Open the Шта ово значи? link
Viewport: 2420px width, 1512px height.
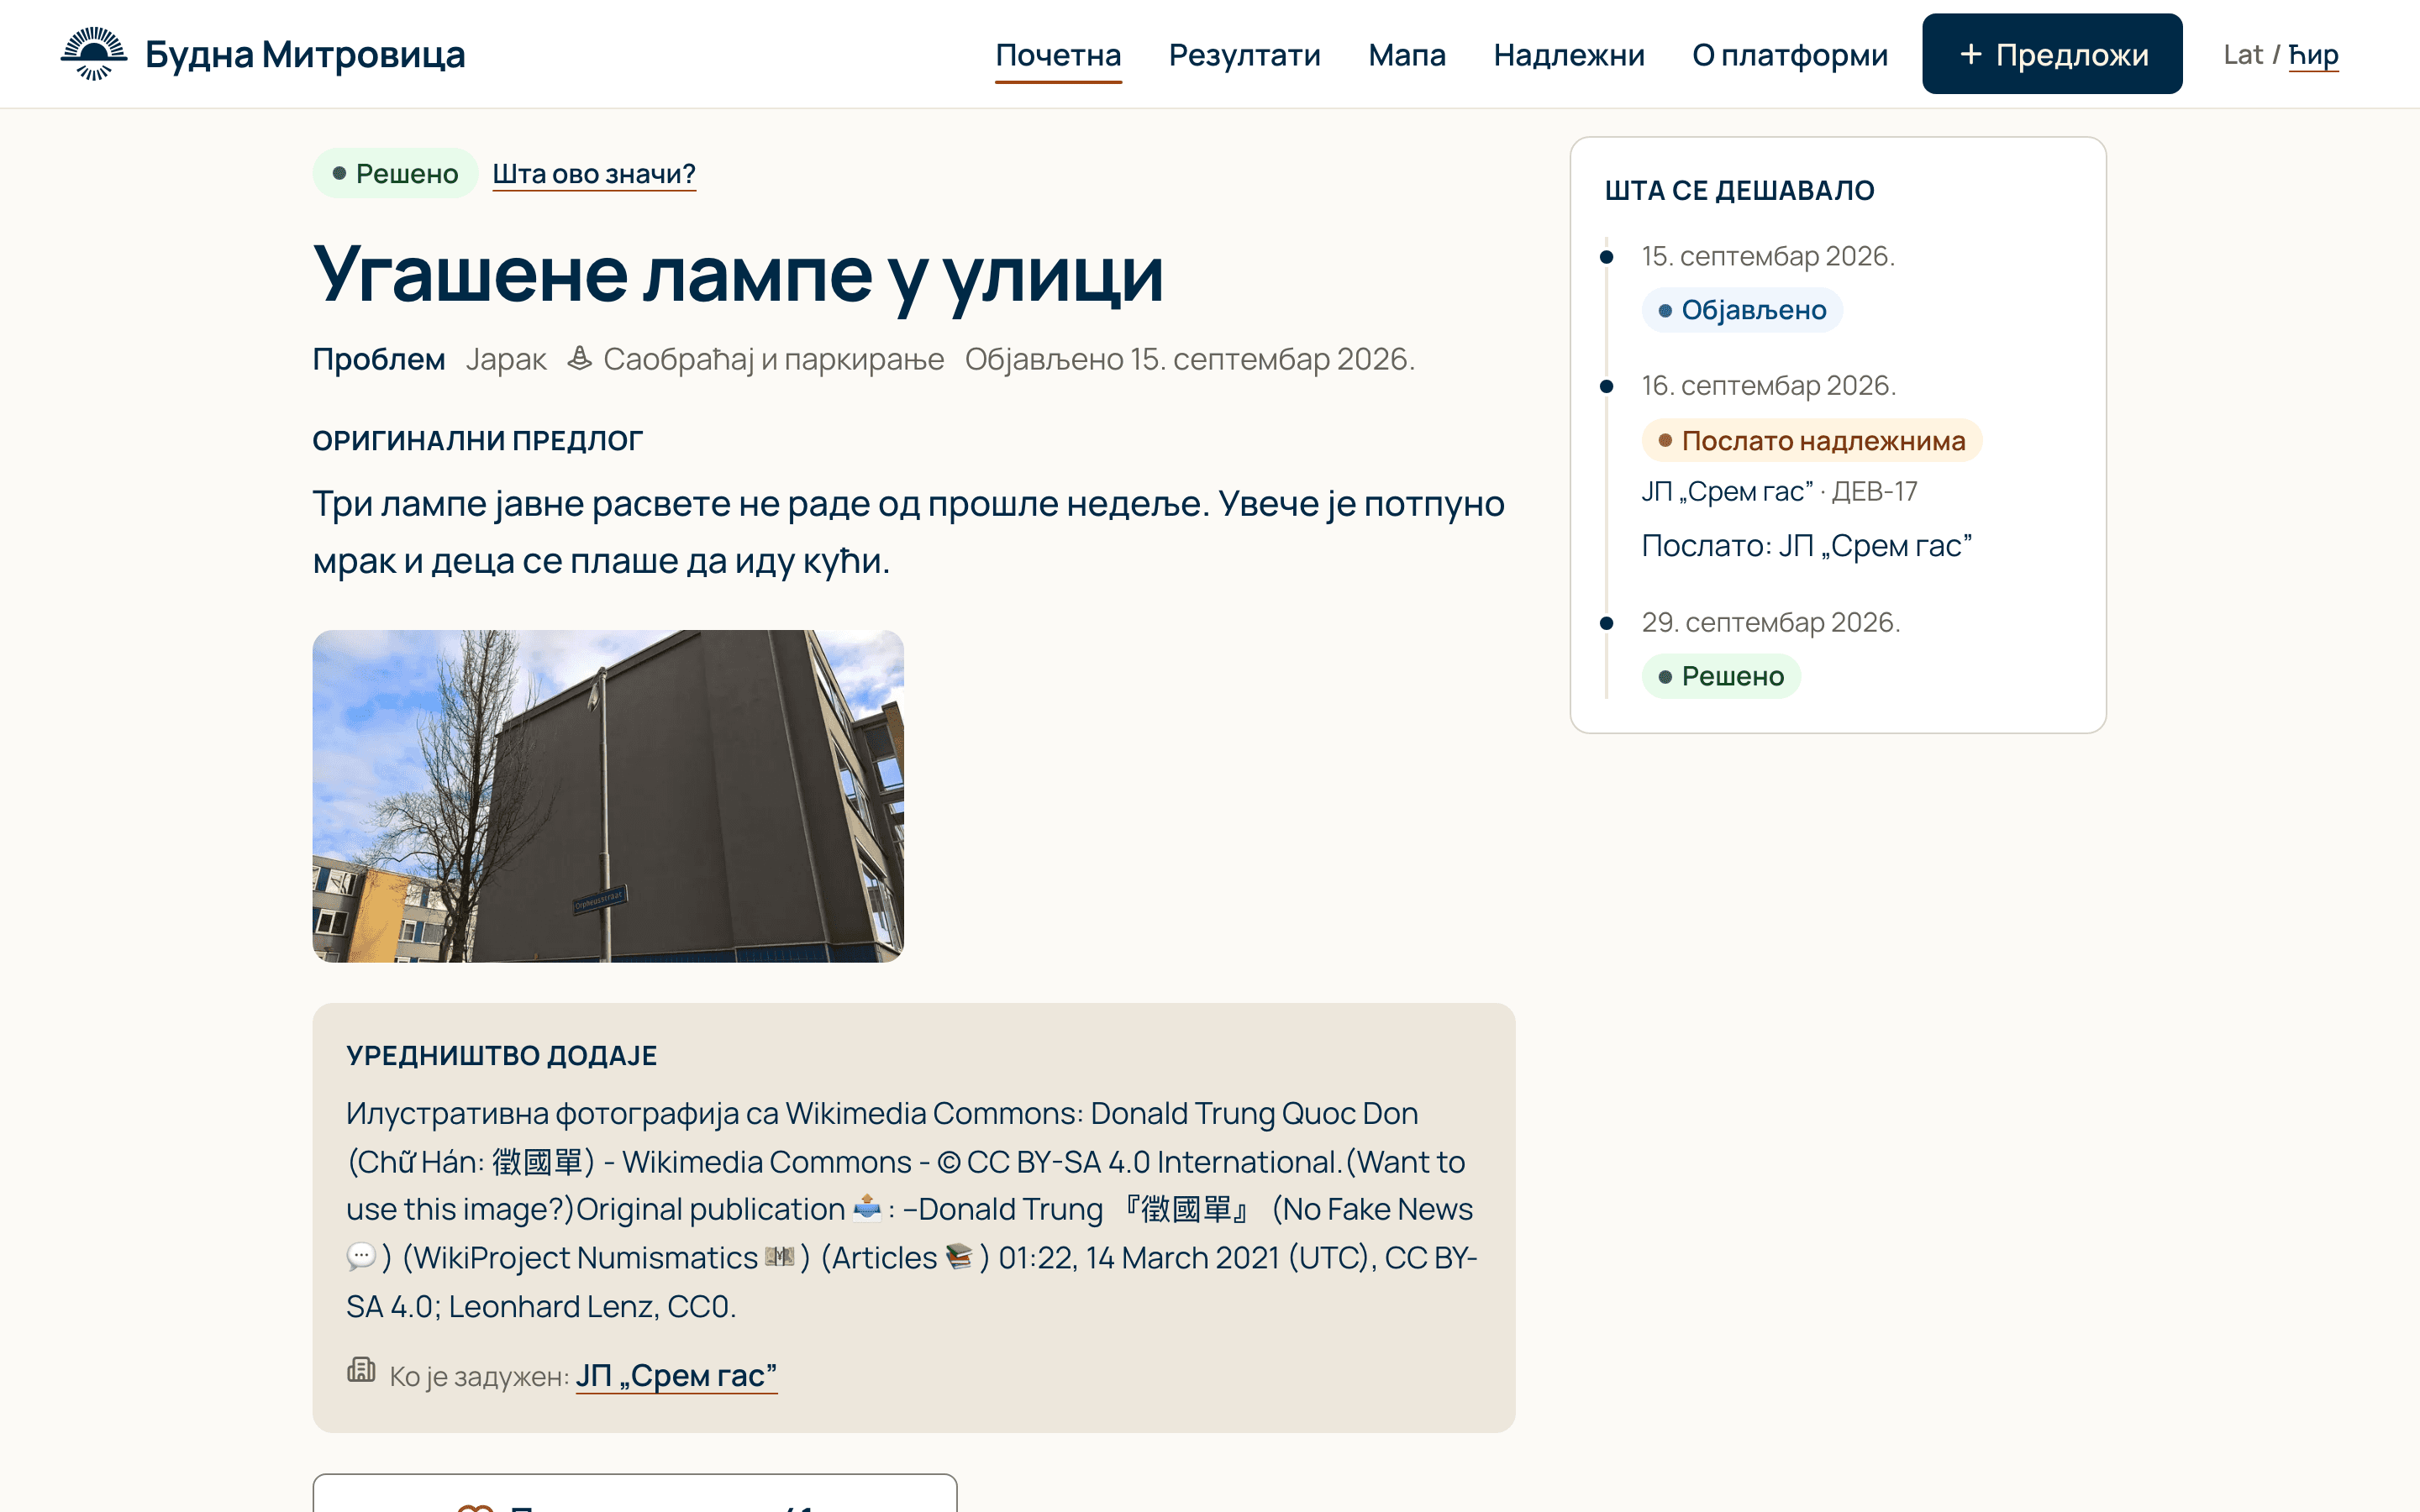(594, 174)
